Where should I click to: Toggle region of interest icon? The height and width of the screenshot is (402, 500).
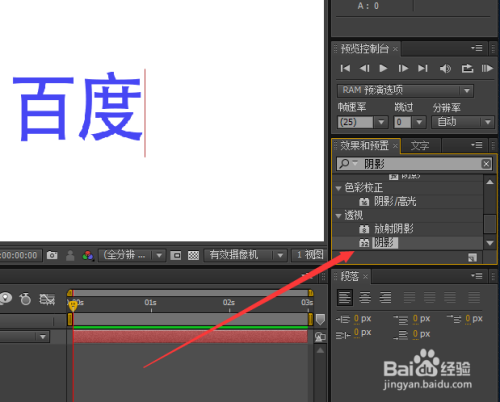coord(176,255)
